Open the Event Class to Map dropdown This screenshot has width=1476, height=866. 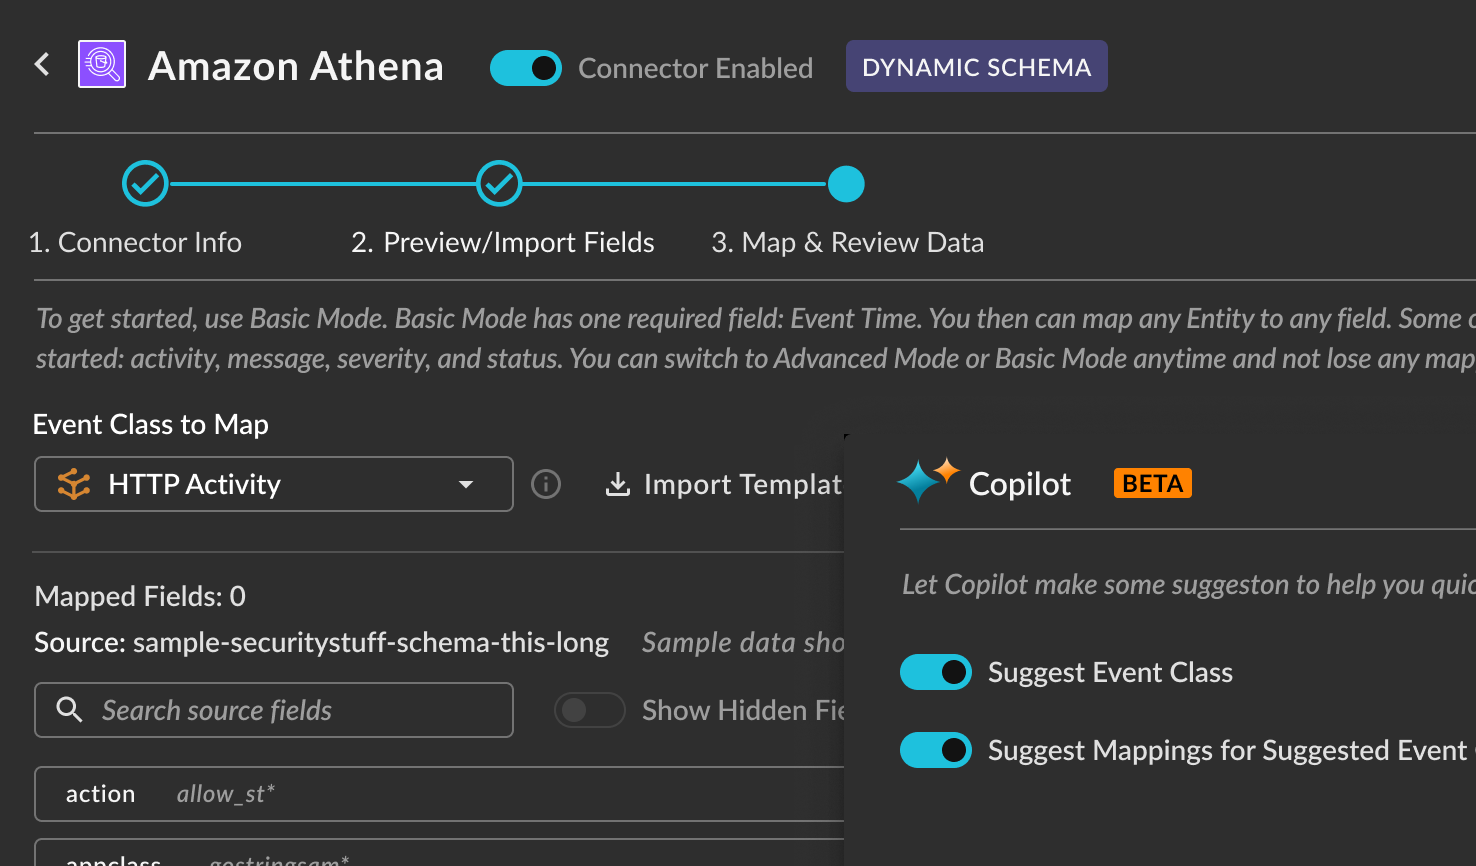(x=274, y=484)
